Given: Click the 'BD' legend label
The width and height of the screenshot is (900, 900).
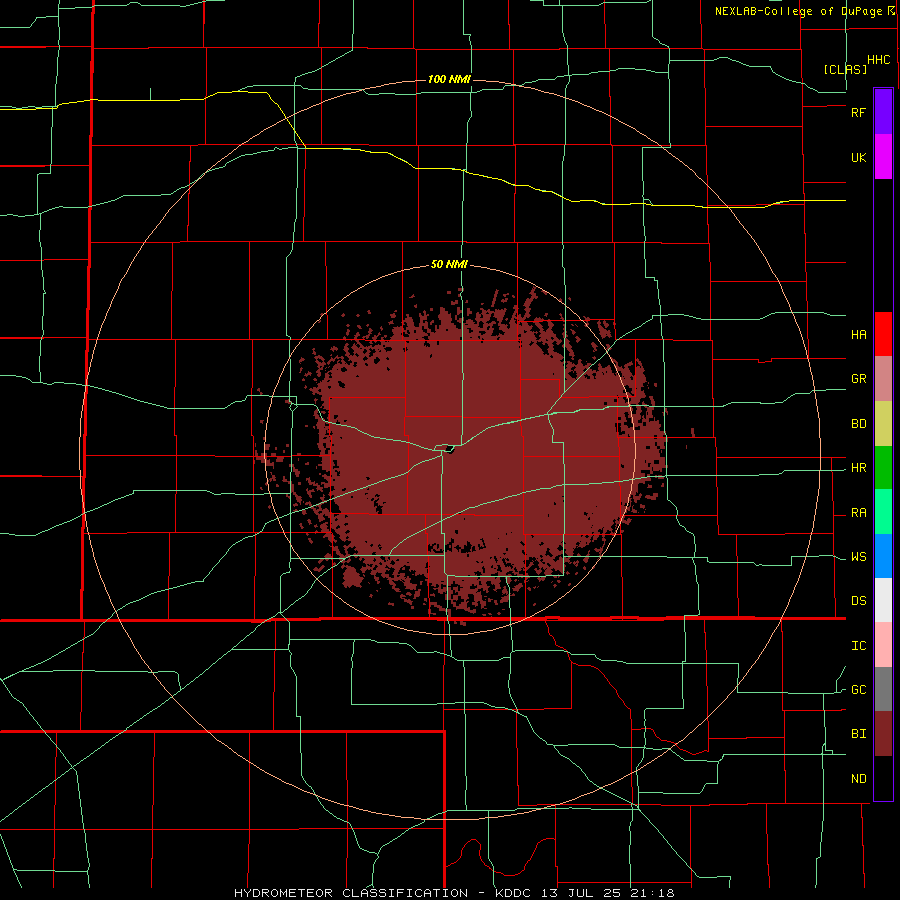Looking at the screenshot, I should click(858, 424).
